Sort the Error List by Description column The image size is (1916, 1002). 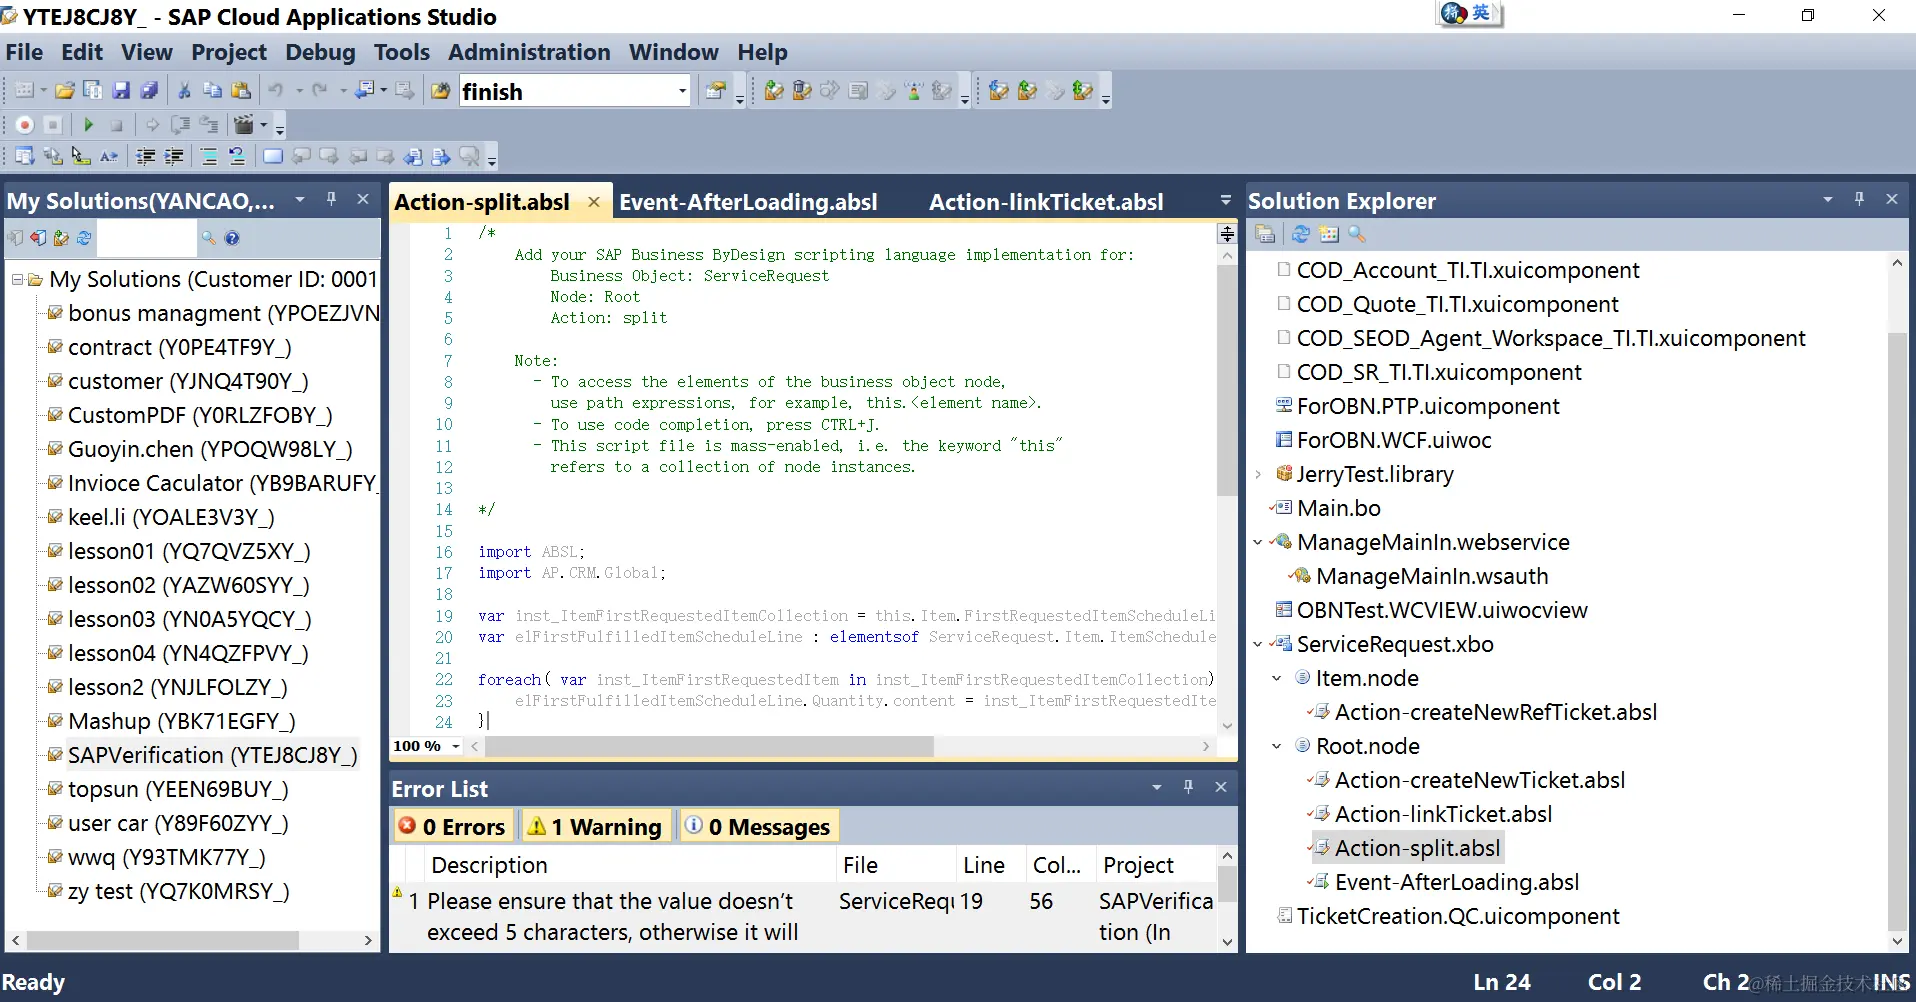pos(631,865)
